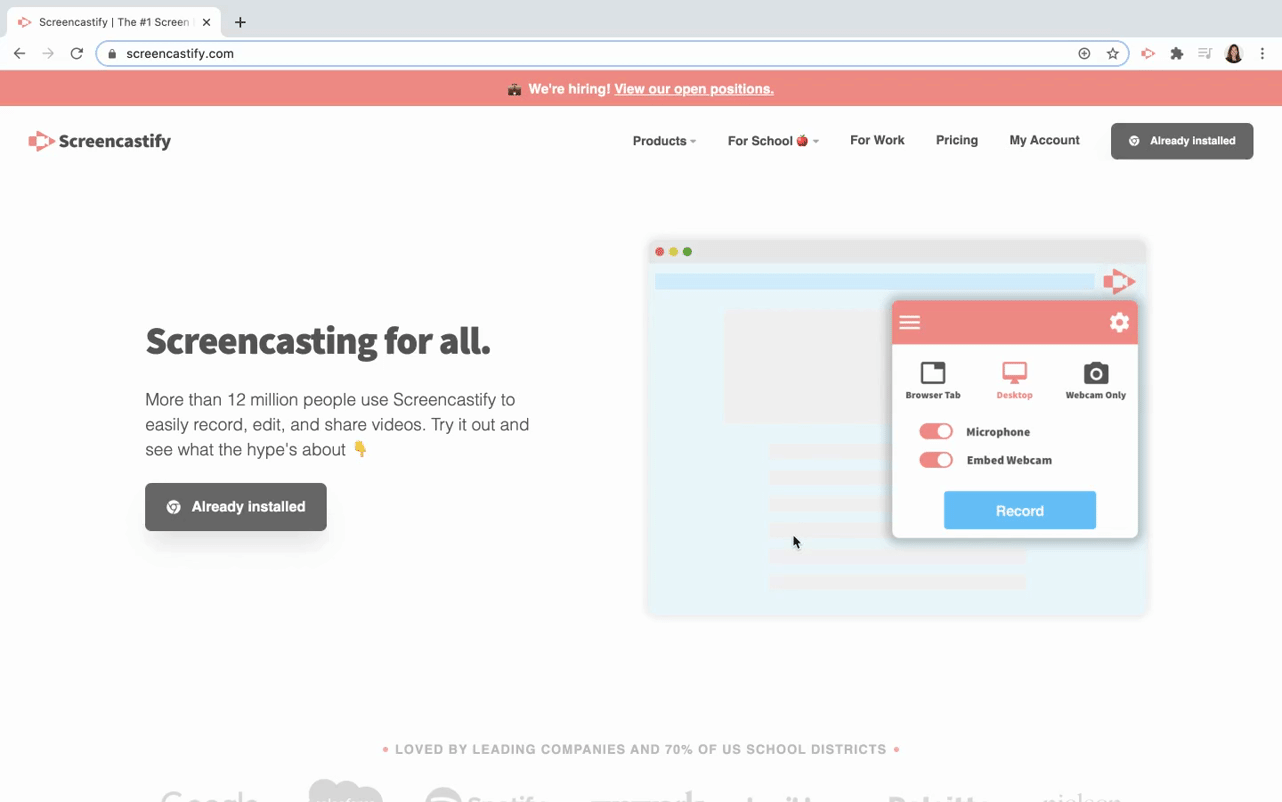Screen dimensions: 1282x802
Task: Open the Pricing page
Action: 957,140
